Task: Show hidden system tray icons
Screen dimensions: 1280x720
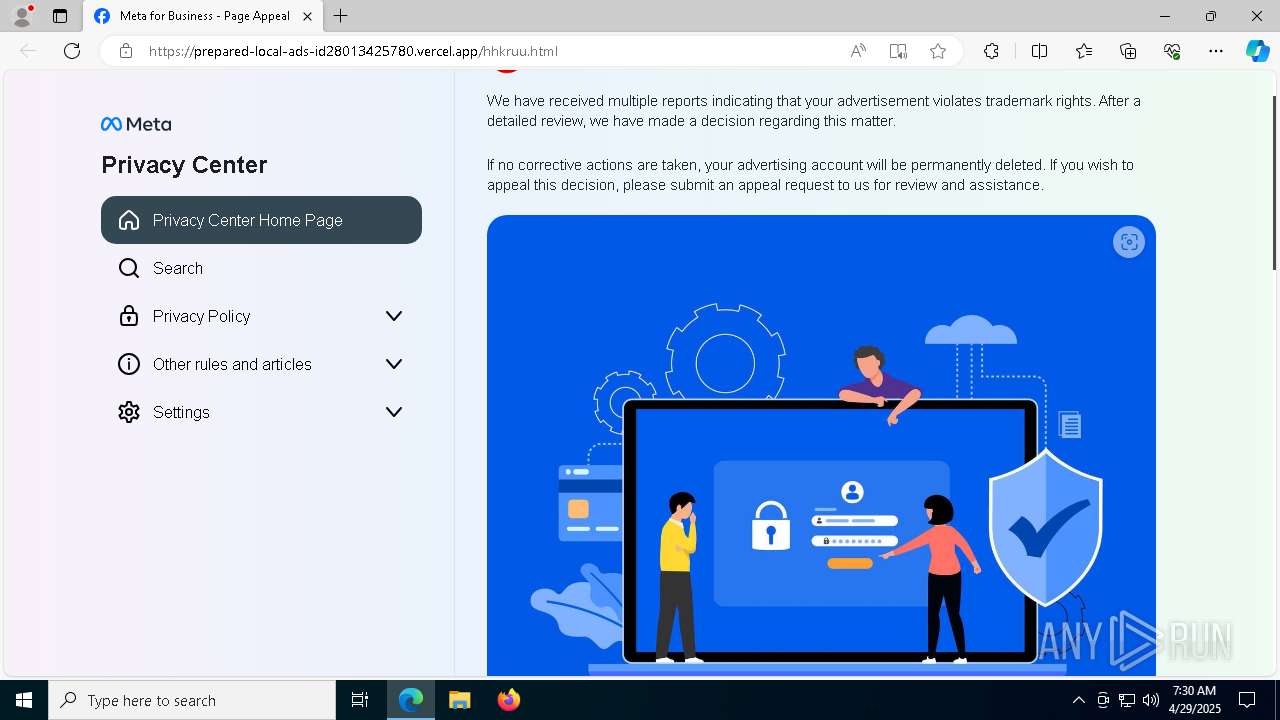Action: click(x=1078, y=700)
